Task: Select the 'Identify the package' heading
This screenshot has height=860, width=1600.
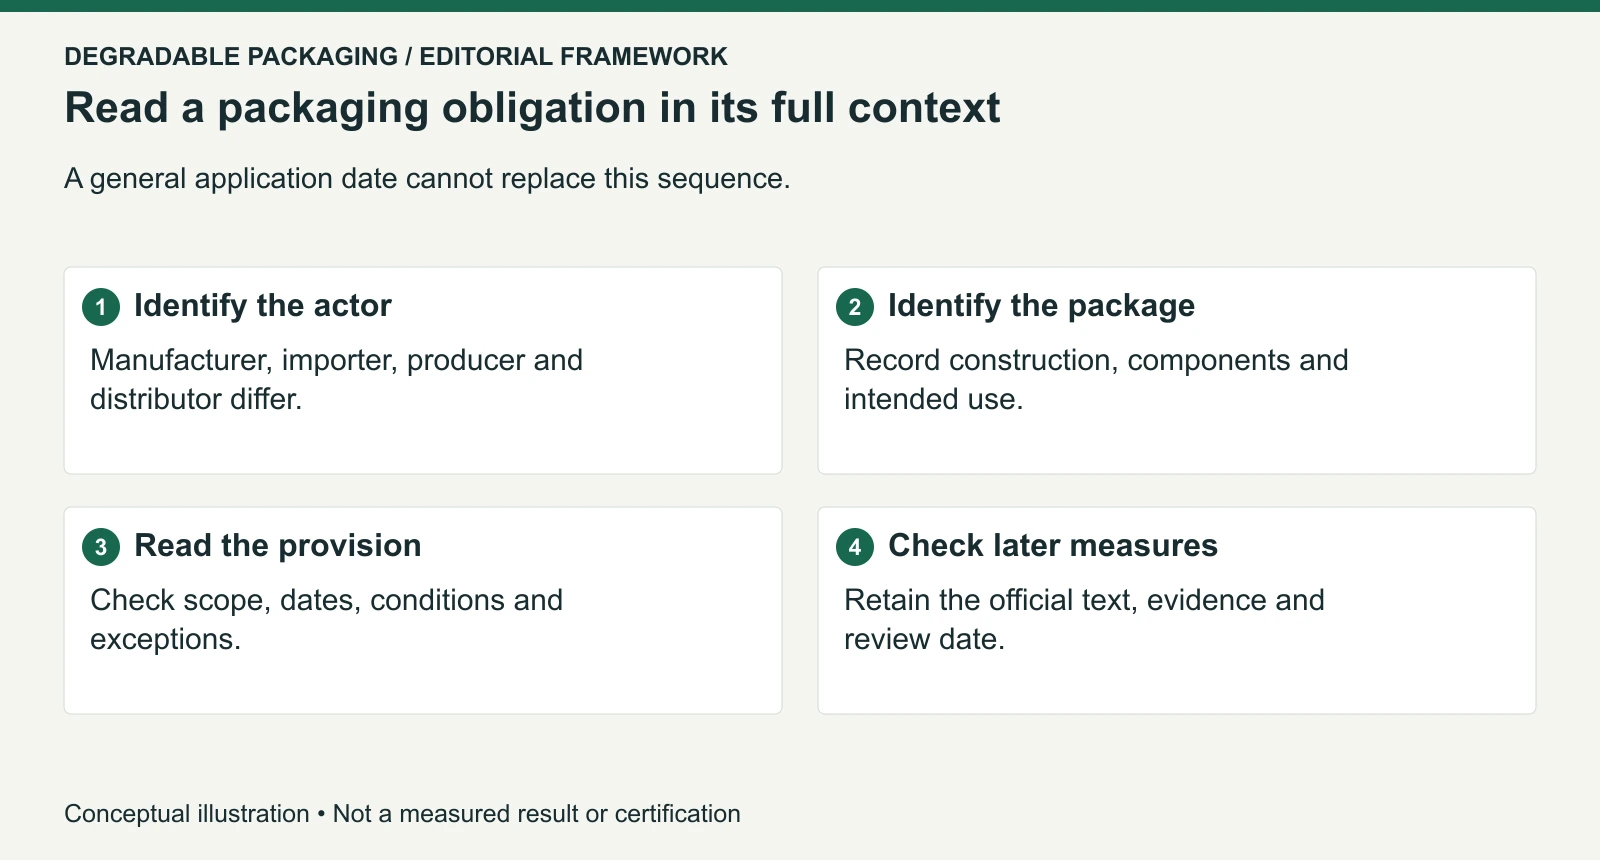Action: click(x=1041, y=306)
